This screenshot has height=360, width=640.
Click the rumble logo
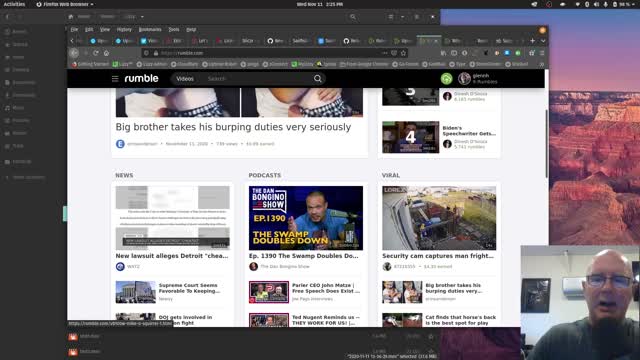pyautogui.click(x=141, y=78)
